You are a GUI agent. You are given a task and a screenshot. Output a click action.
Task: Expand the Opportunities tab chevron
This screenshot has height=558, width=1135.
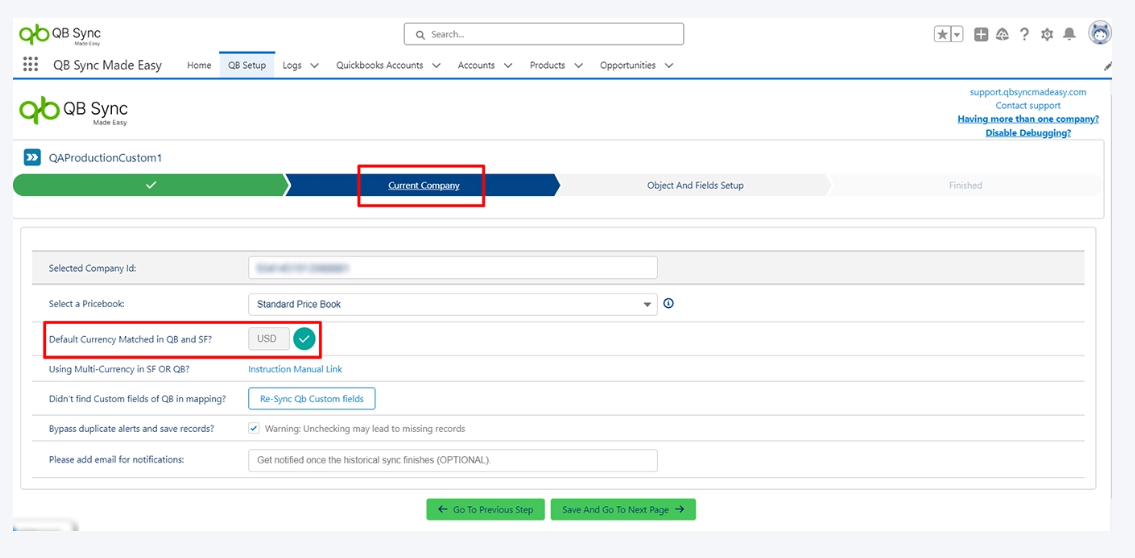coord(669,65)
